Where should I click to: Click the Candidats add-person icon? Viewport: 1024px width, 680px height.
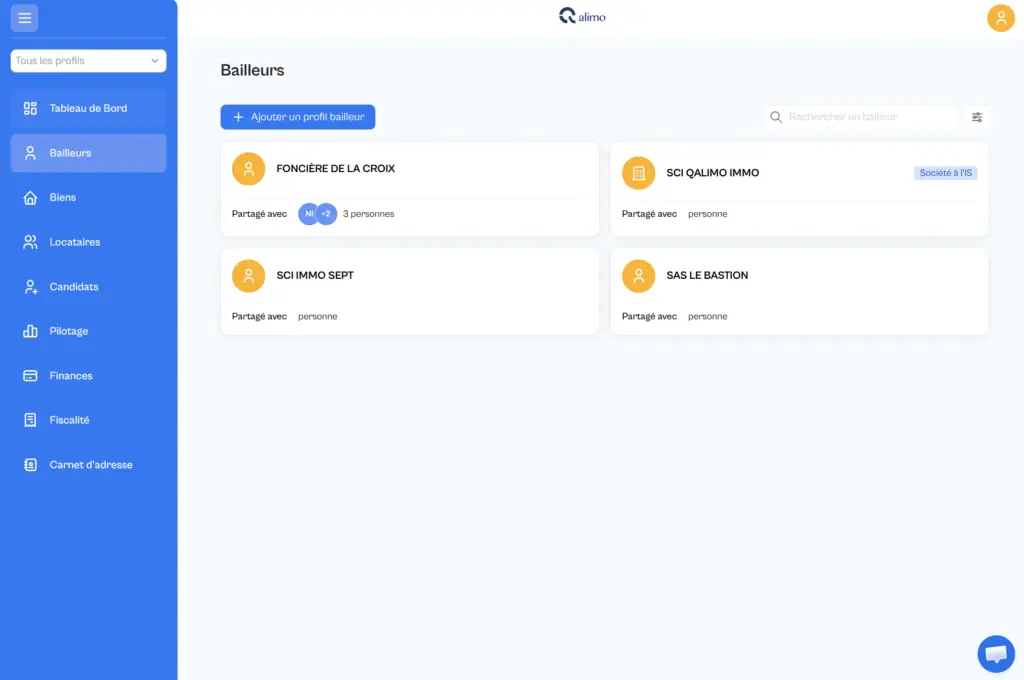pyautogui.click(x=30, y=287)
